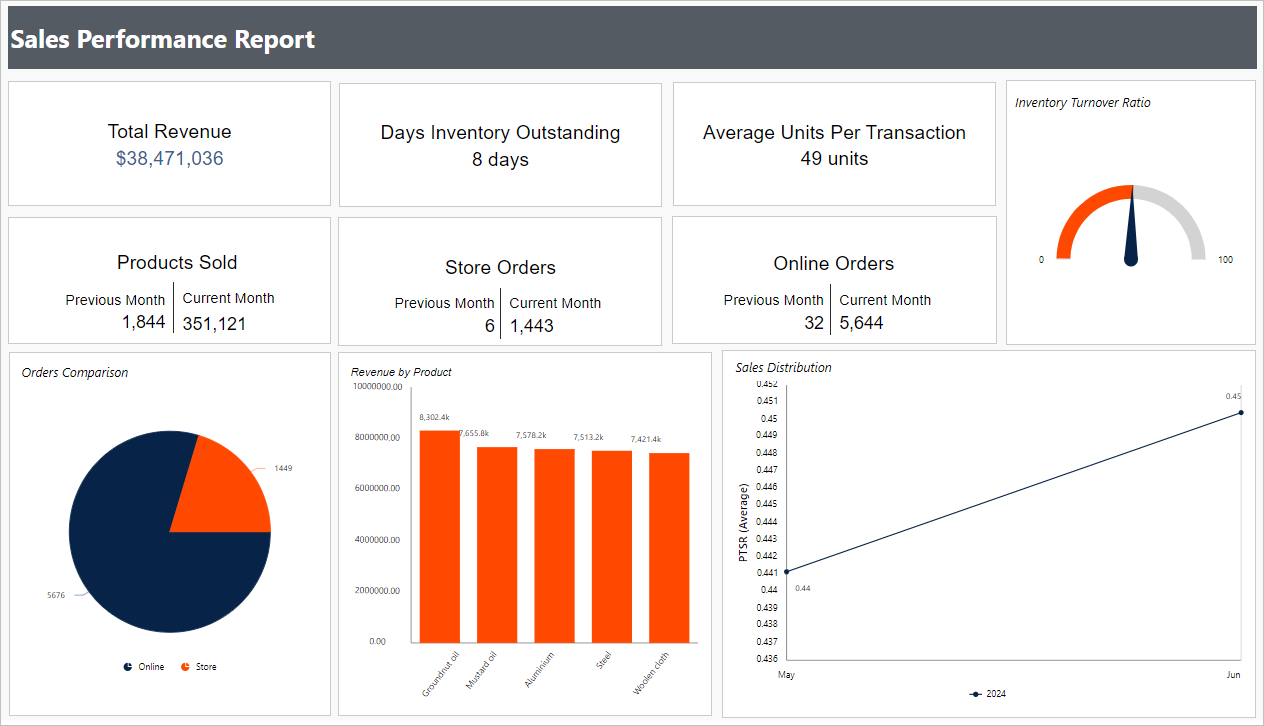Image resolution: width=1264 pixels, height=726 pixels.
Task: Click the May x-axis label
Action: 786,675
